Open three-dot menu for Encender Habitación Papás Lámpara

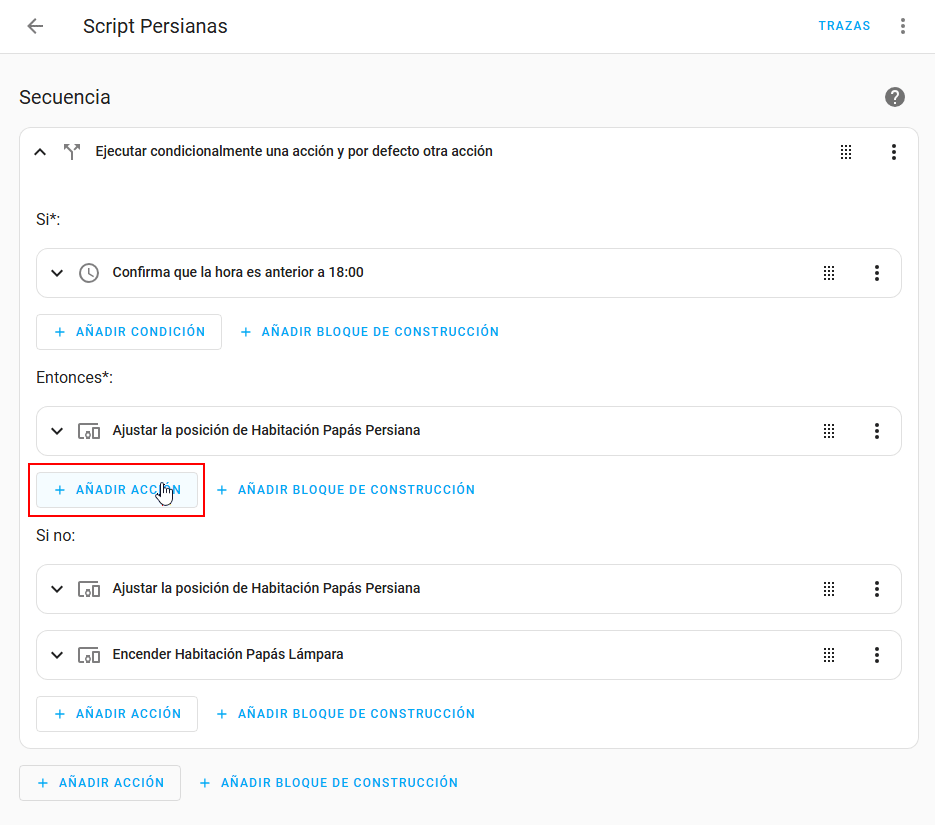pos(876,655)
